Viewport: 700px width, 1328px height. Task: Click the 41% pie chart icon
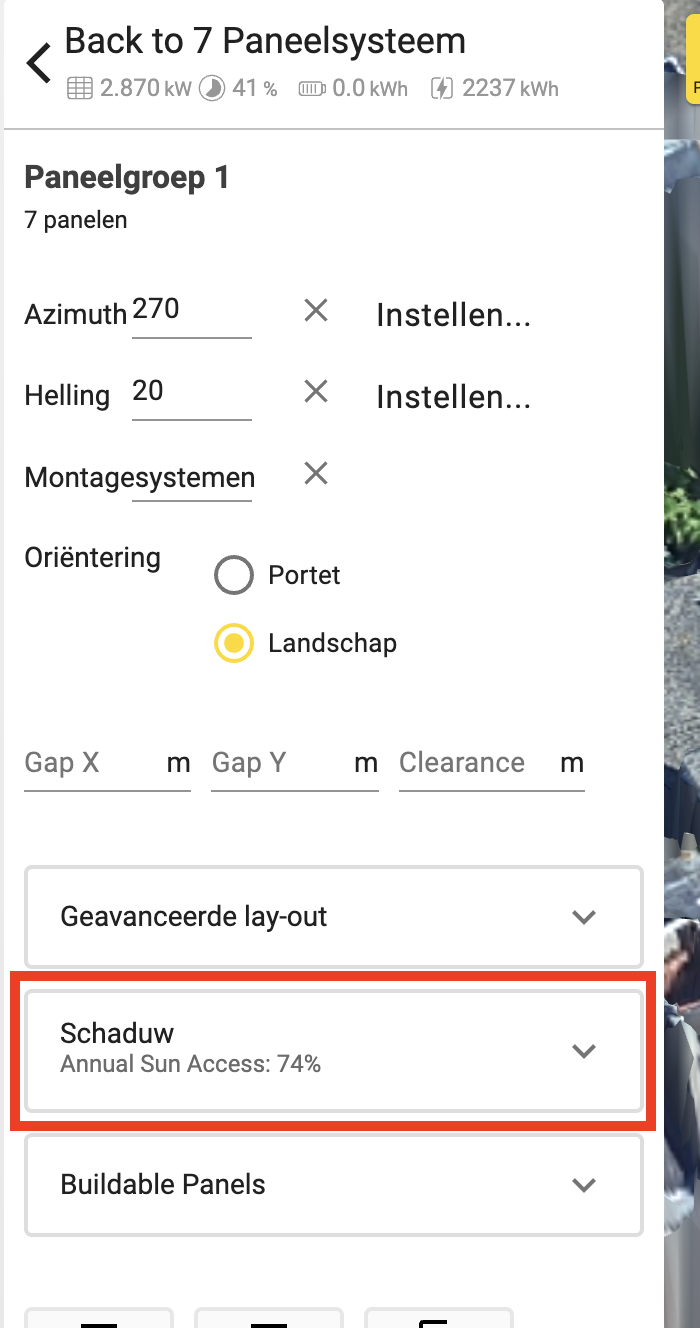pyautogui.click(x=212, y=89)
